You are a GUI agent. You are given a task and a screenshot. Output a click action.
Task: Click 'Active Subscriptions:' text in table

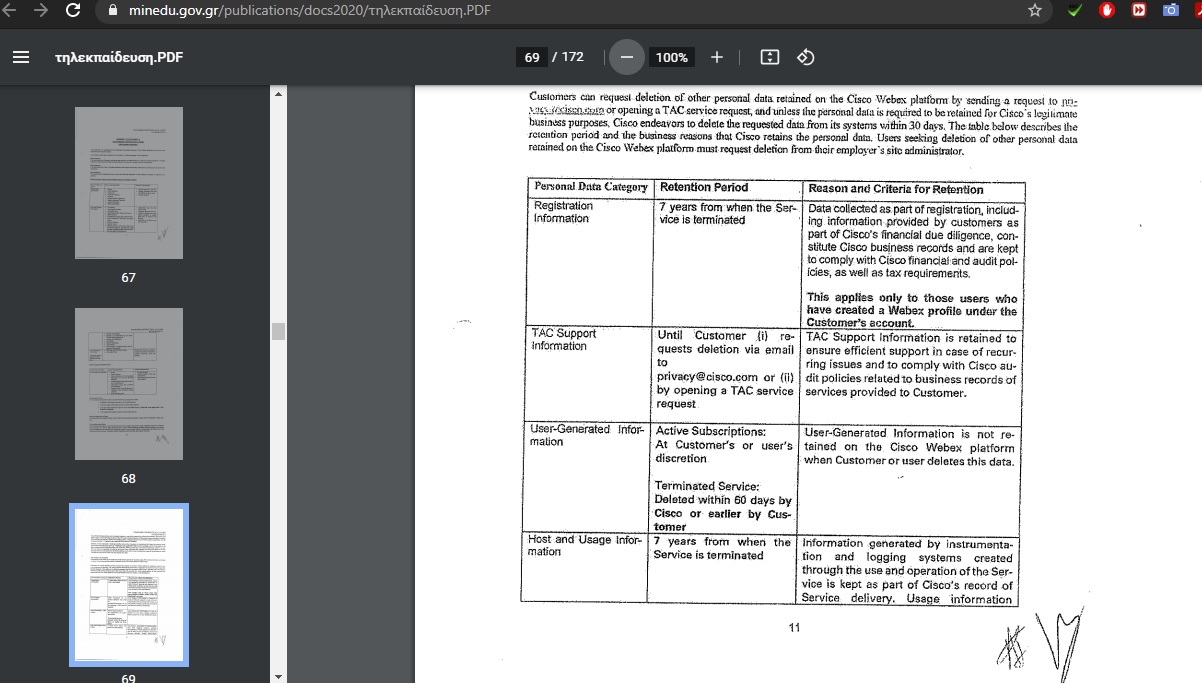click(x=710, y=431)
